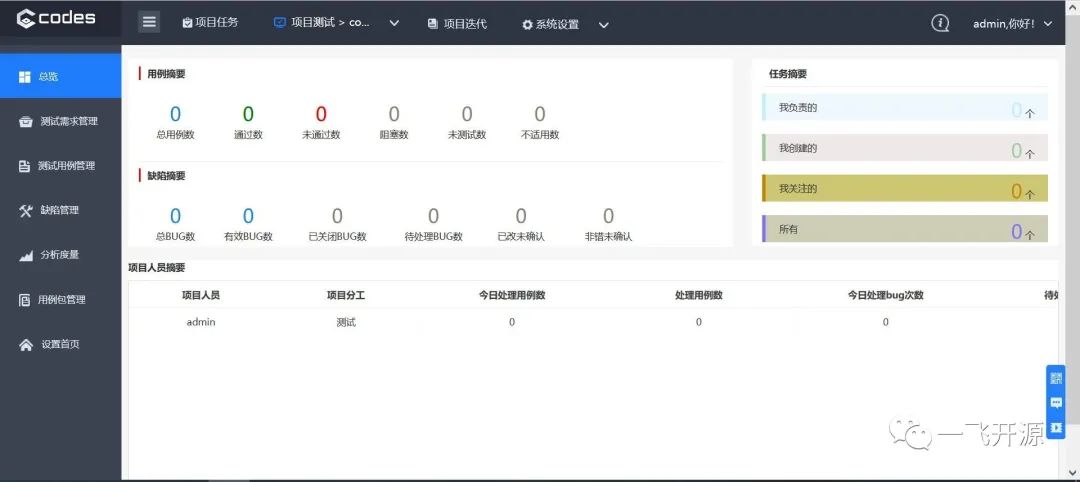
Task: Click the 处理用例数 column header
Action: tap(699, 295)
